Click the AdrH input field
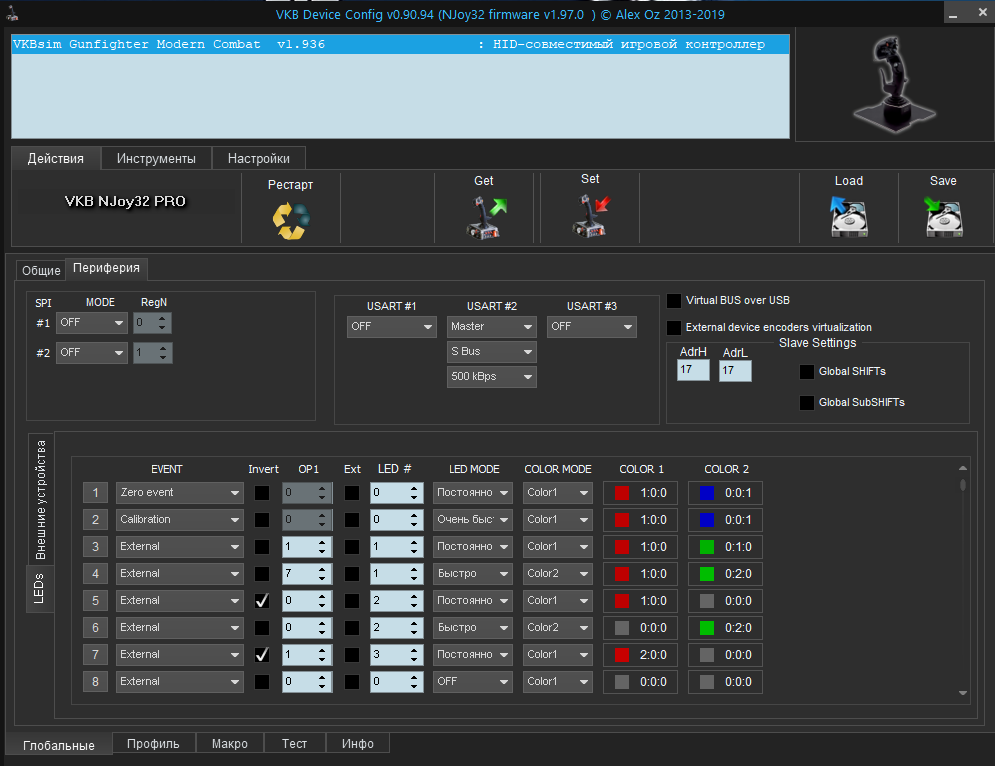The height and width of the screenshot is (766, 995). (693, 371)
